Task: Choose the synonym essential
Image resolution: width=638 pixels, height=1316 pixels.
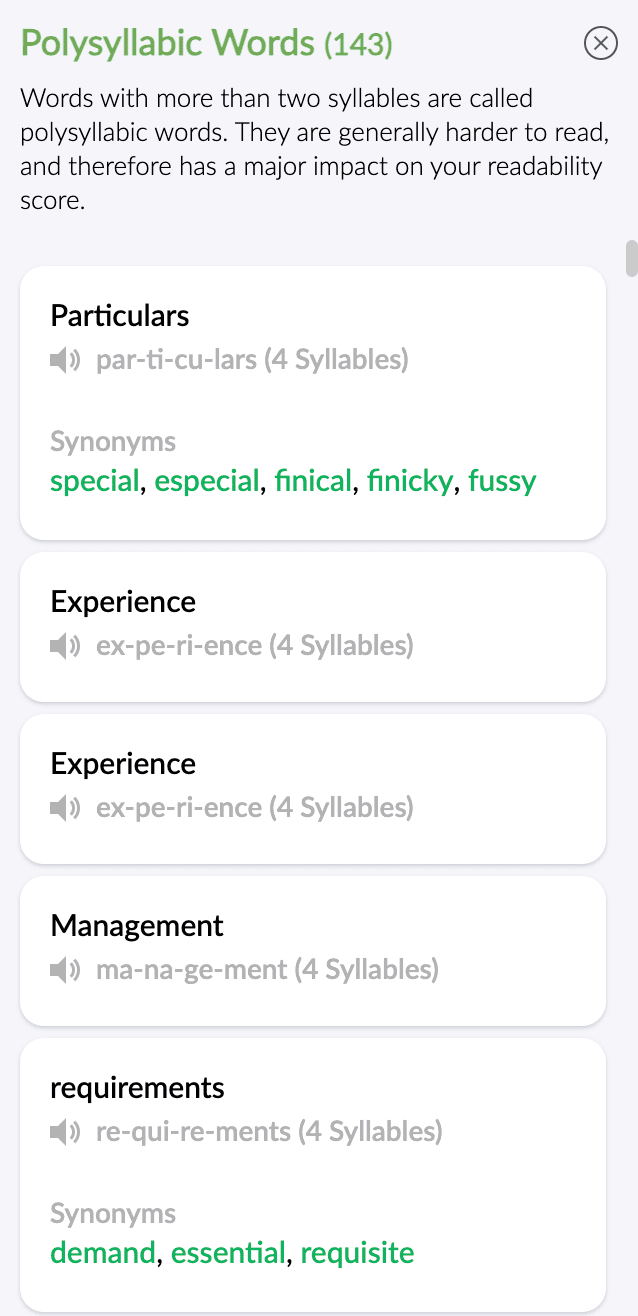Action: 225,1252
